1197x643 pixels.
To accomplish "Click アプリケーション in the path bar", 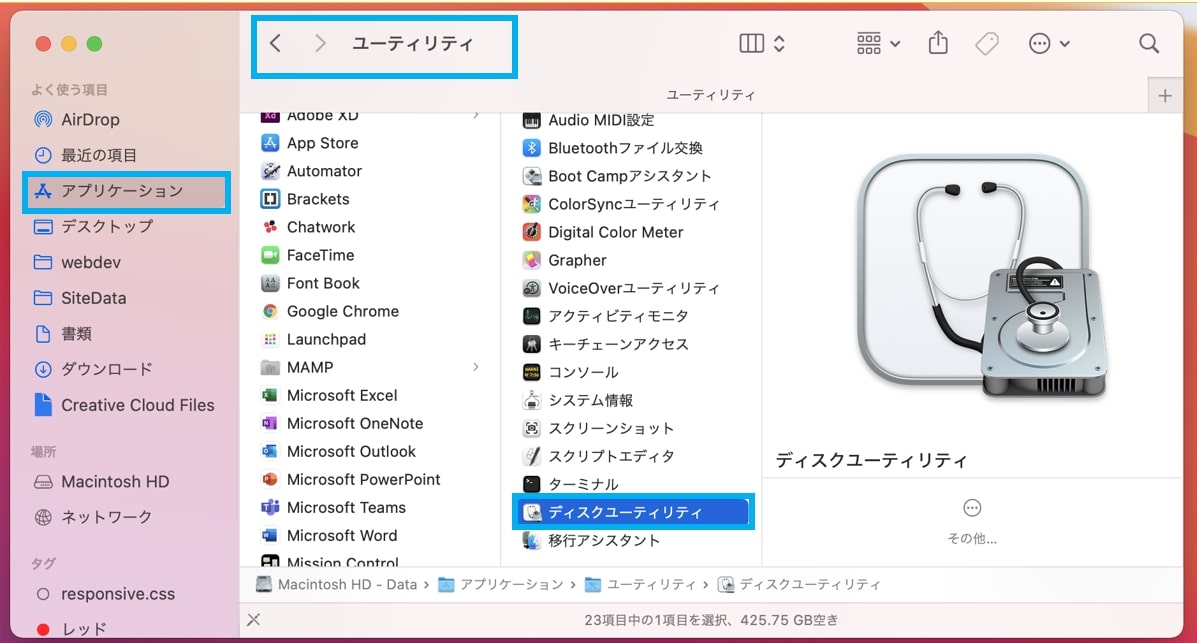I will (x=501, y=585).
